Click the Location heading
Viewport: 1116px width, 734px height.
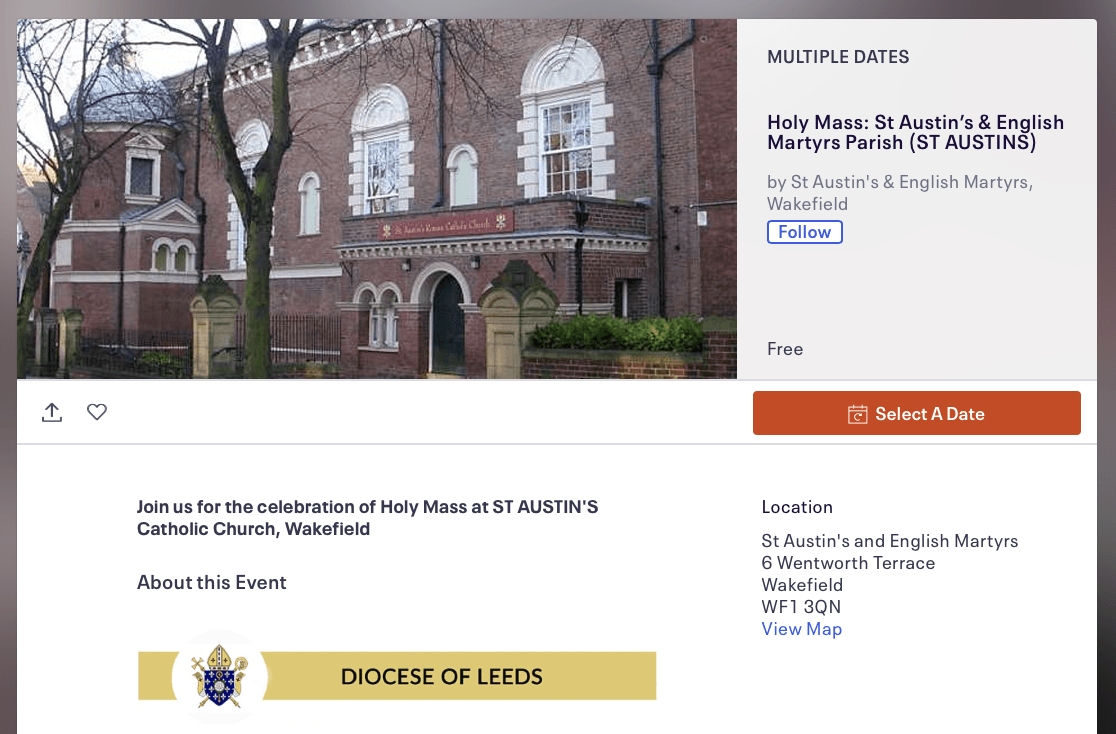click(x=797, y=507)
